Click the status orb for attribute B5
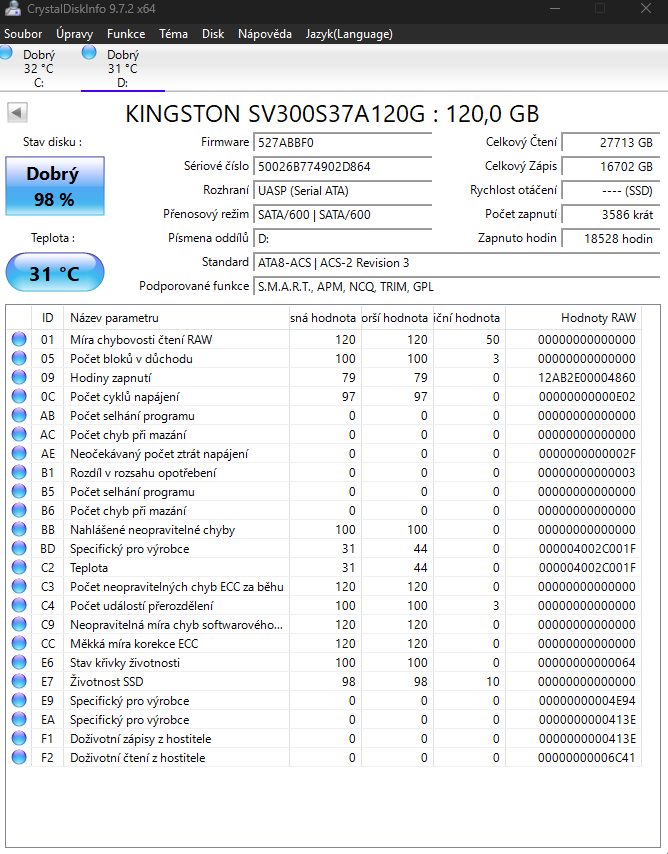 coord(19,491)
